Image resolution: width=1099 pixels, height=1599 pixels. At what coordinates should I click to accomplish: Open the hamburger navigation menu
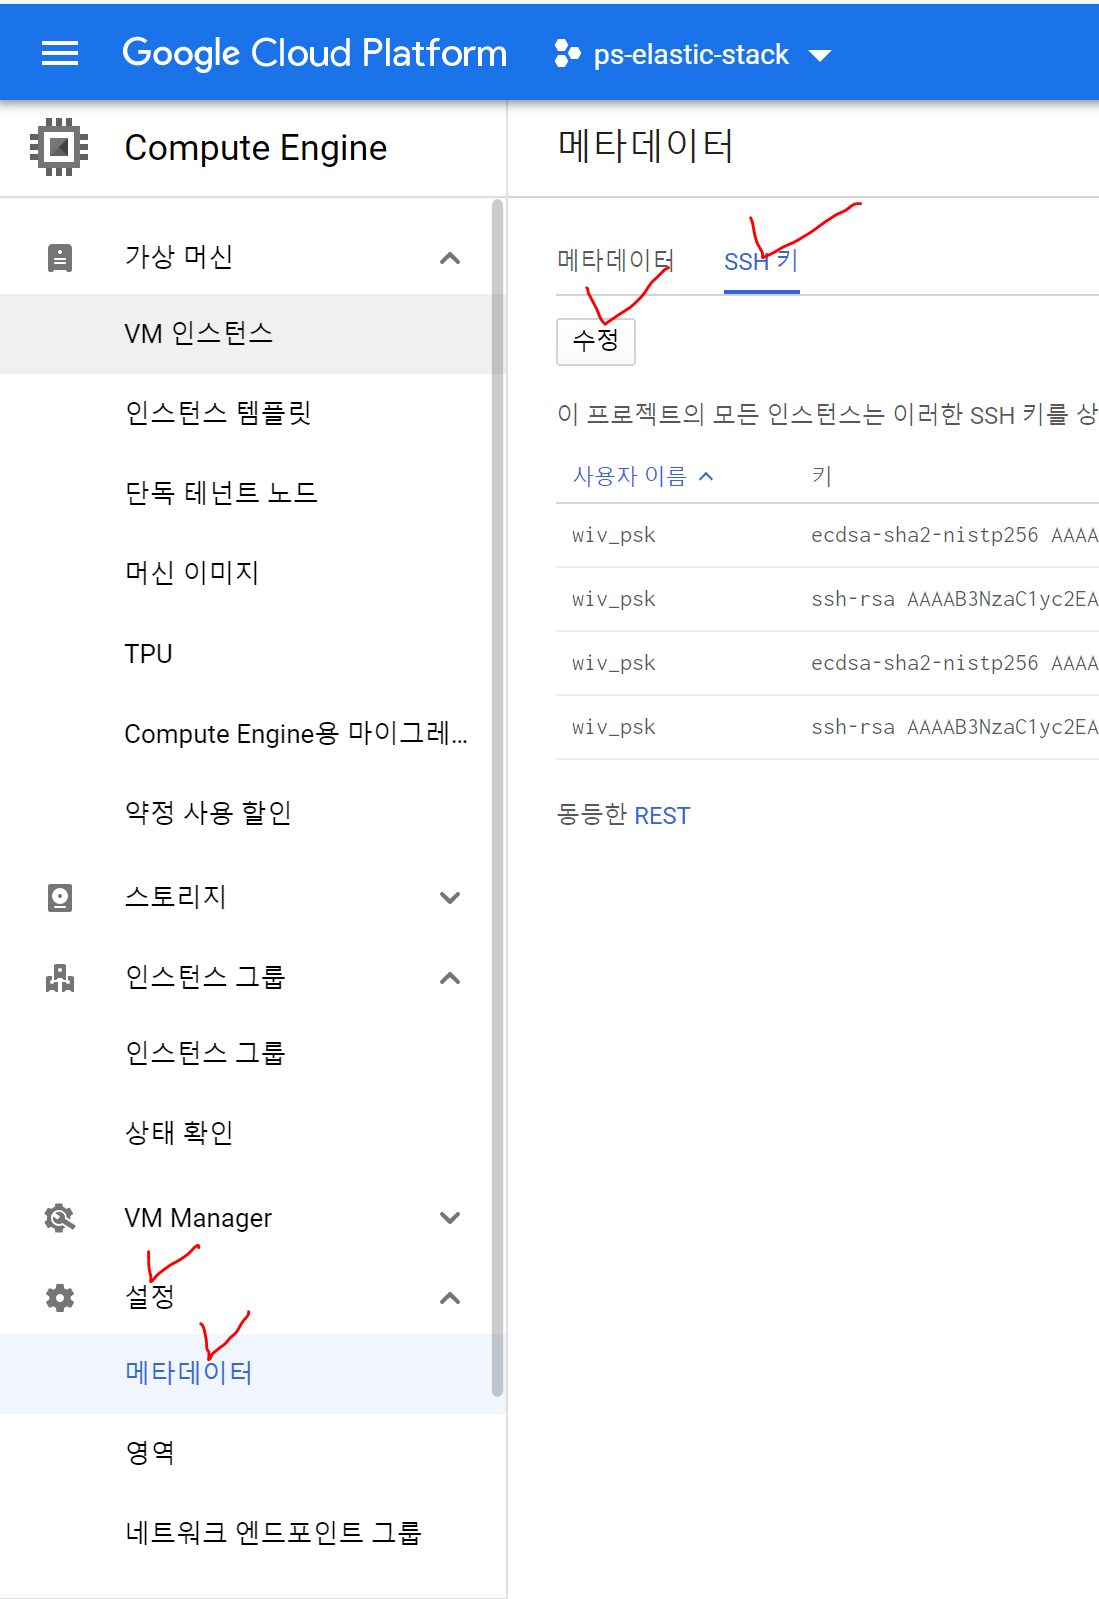(x=60, y=53)
